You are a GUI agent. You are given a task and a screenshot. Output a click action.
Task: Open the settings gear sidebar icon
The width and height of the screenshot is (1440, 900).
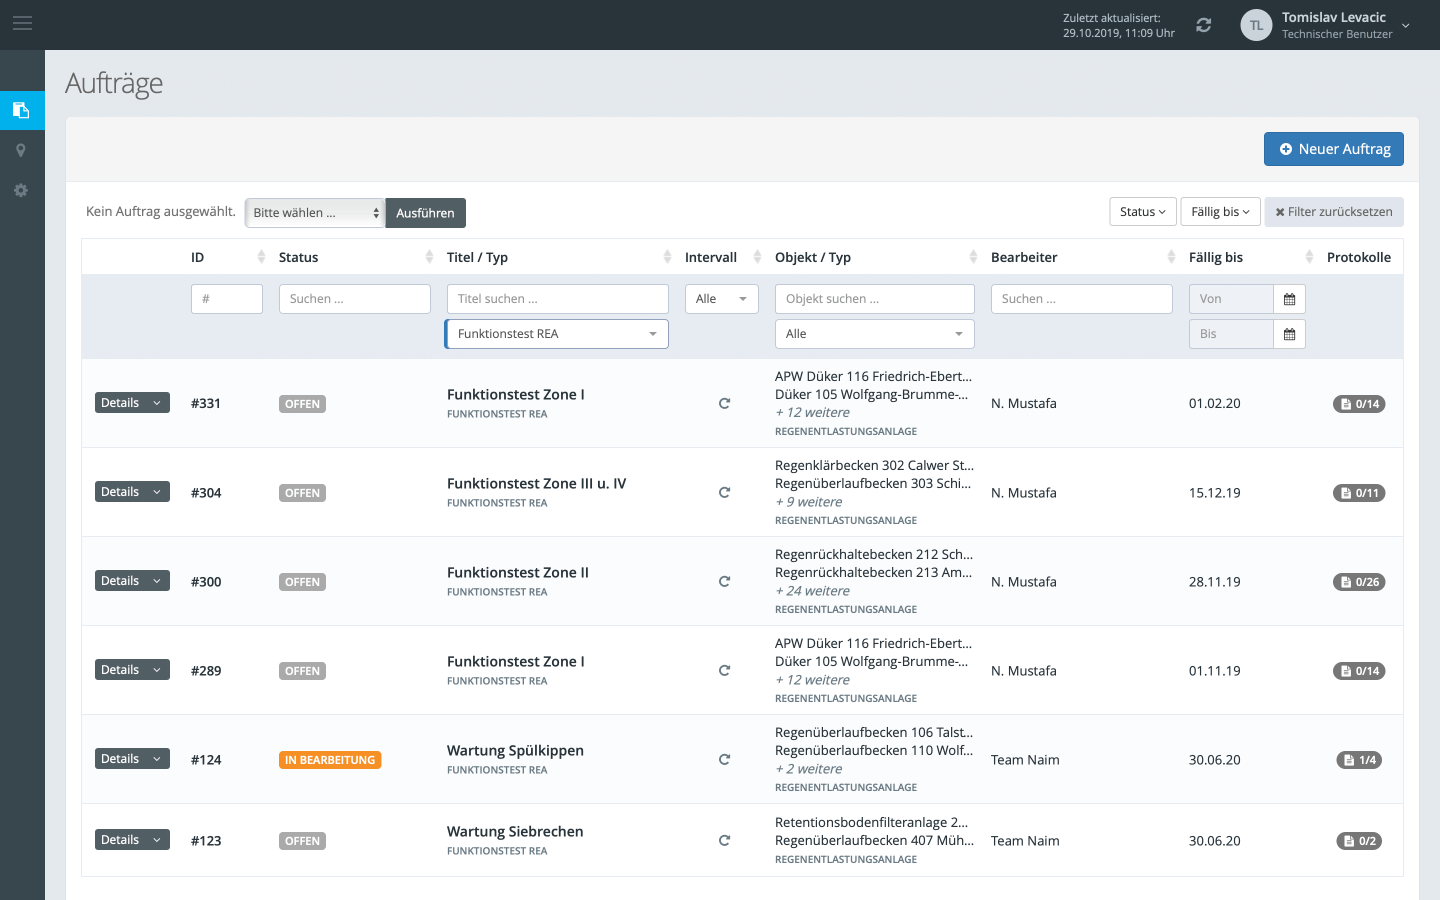click(21, 190)
